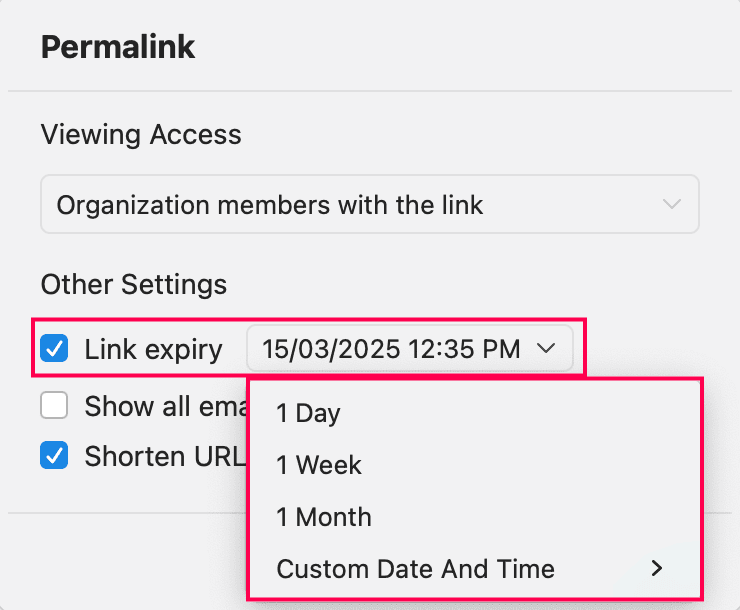This screenshot has width=740, height=610.
Task: Click the down chevron in Viewing Access box
Action: click(x=672, y=205)
